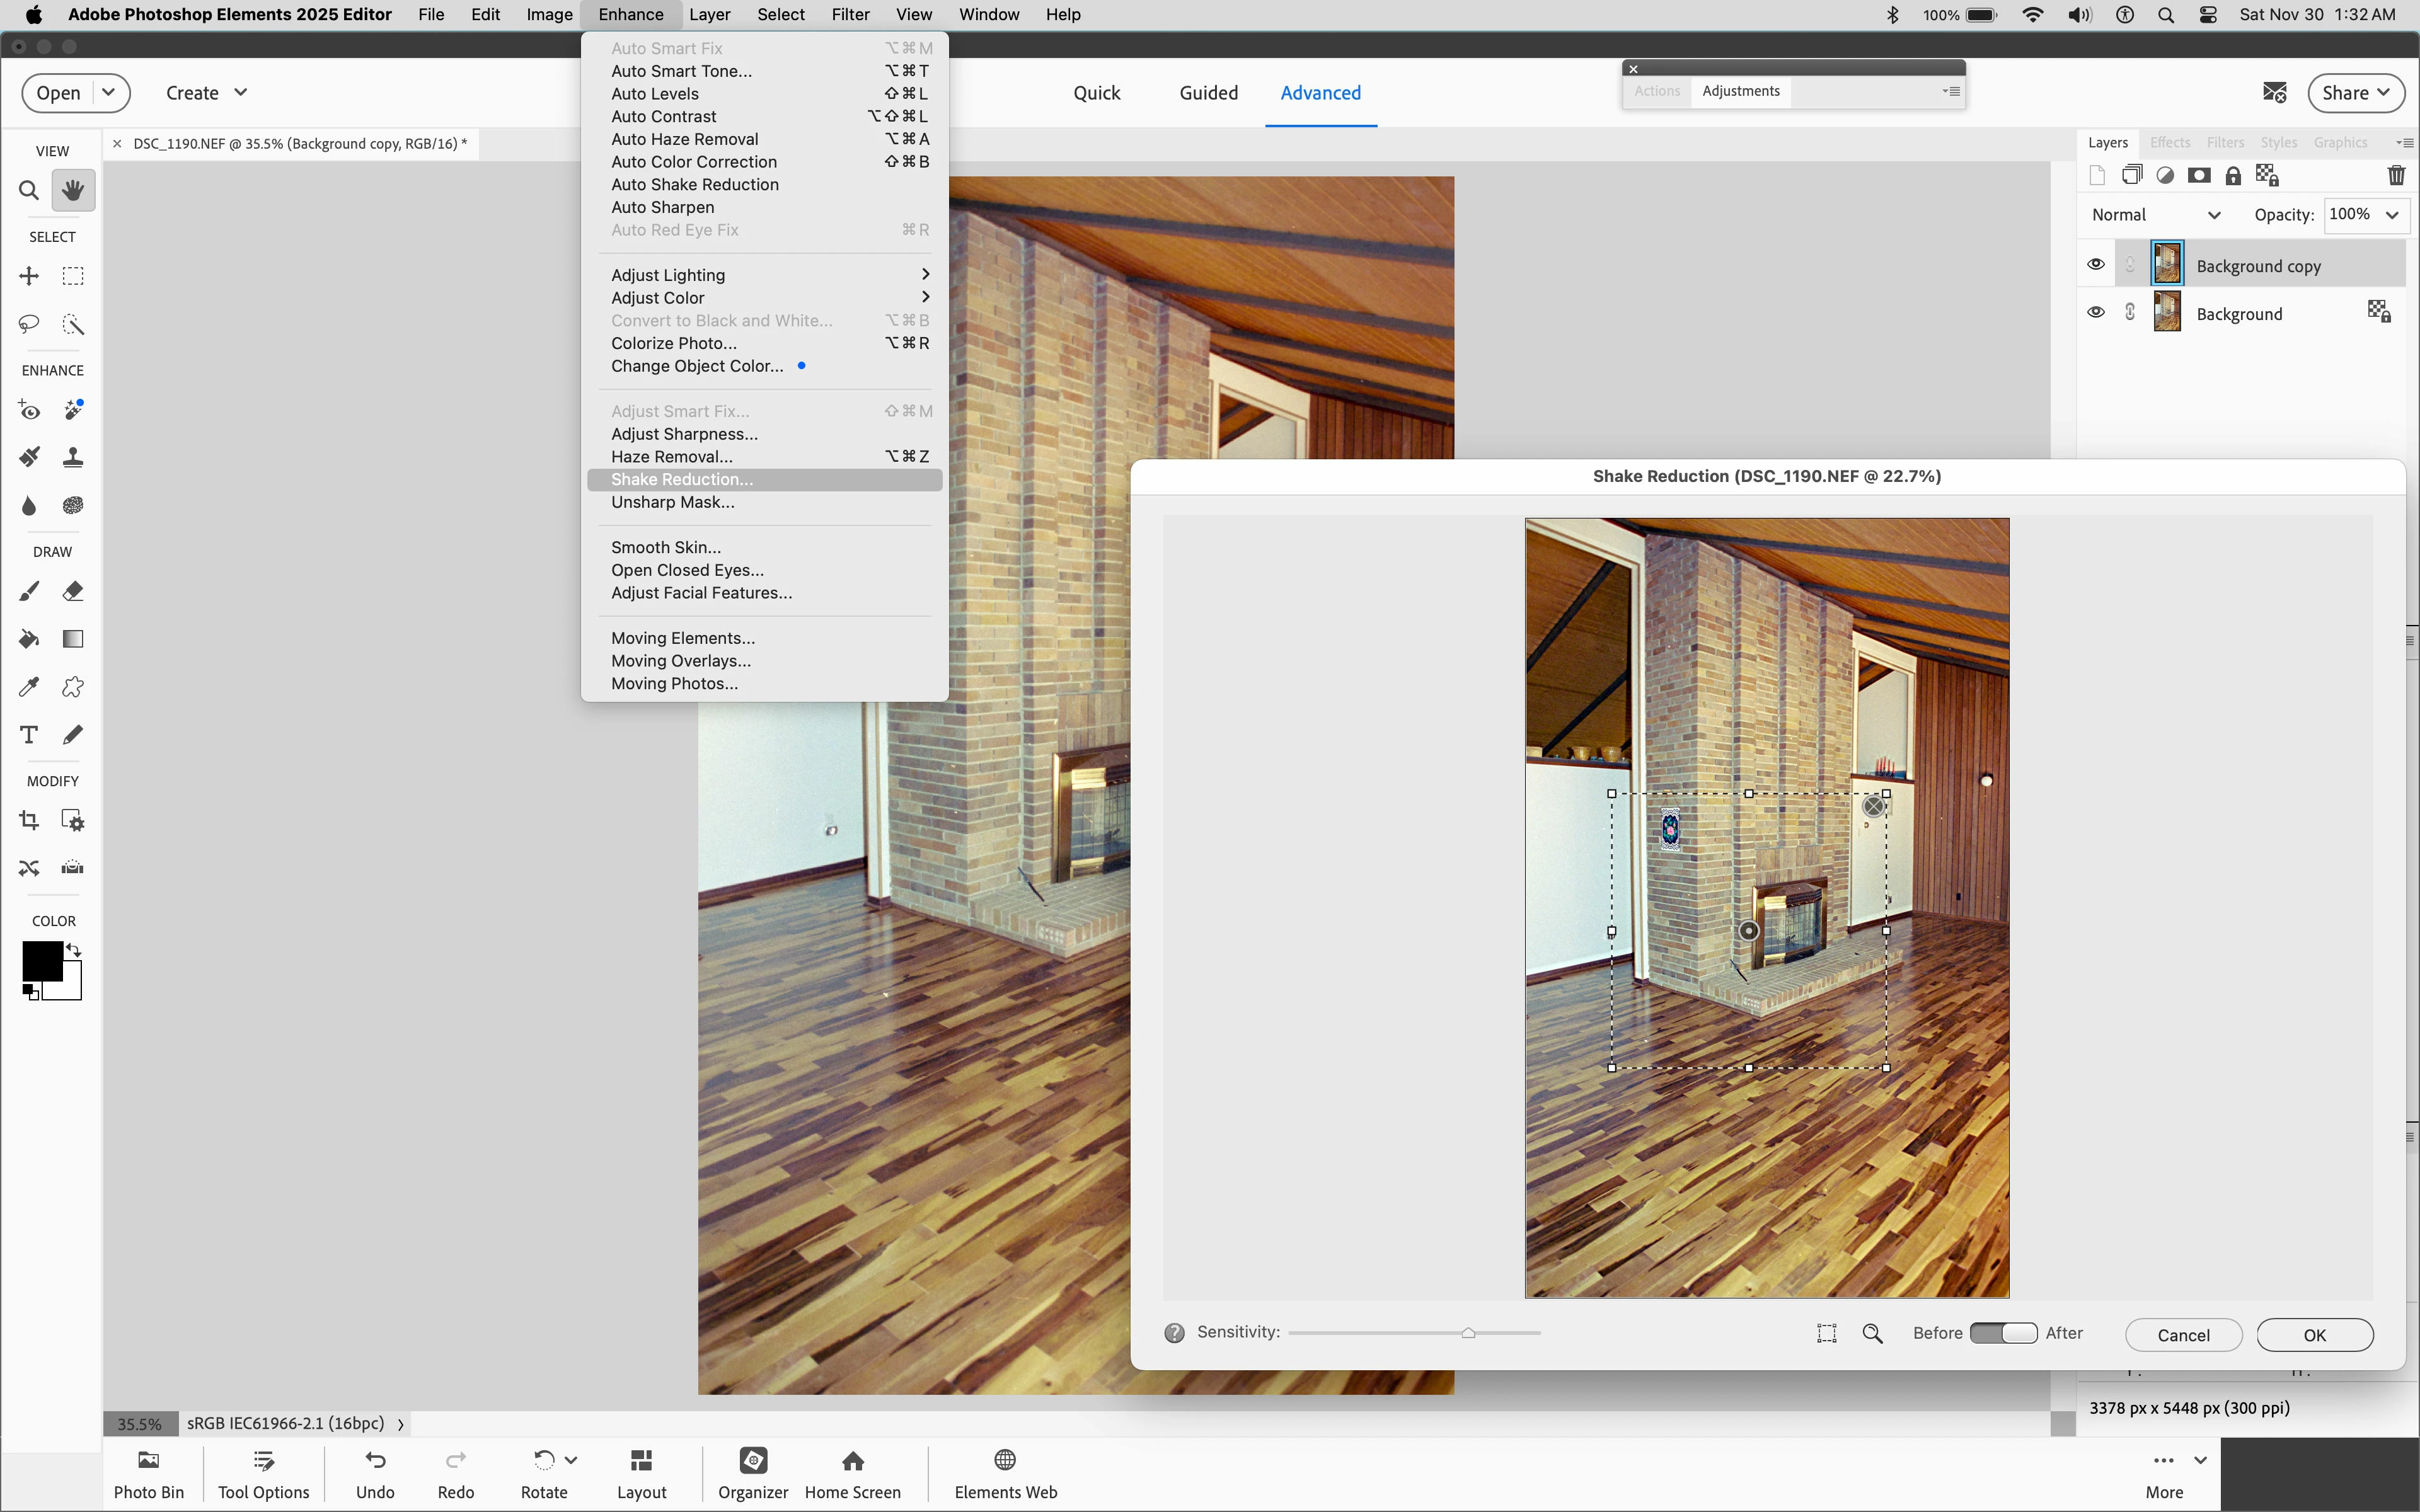2420x1512 pixels.
Task: Expand the Opacity 100% dropdown
Action: 2392,215
